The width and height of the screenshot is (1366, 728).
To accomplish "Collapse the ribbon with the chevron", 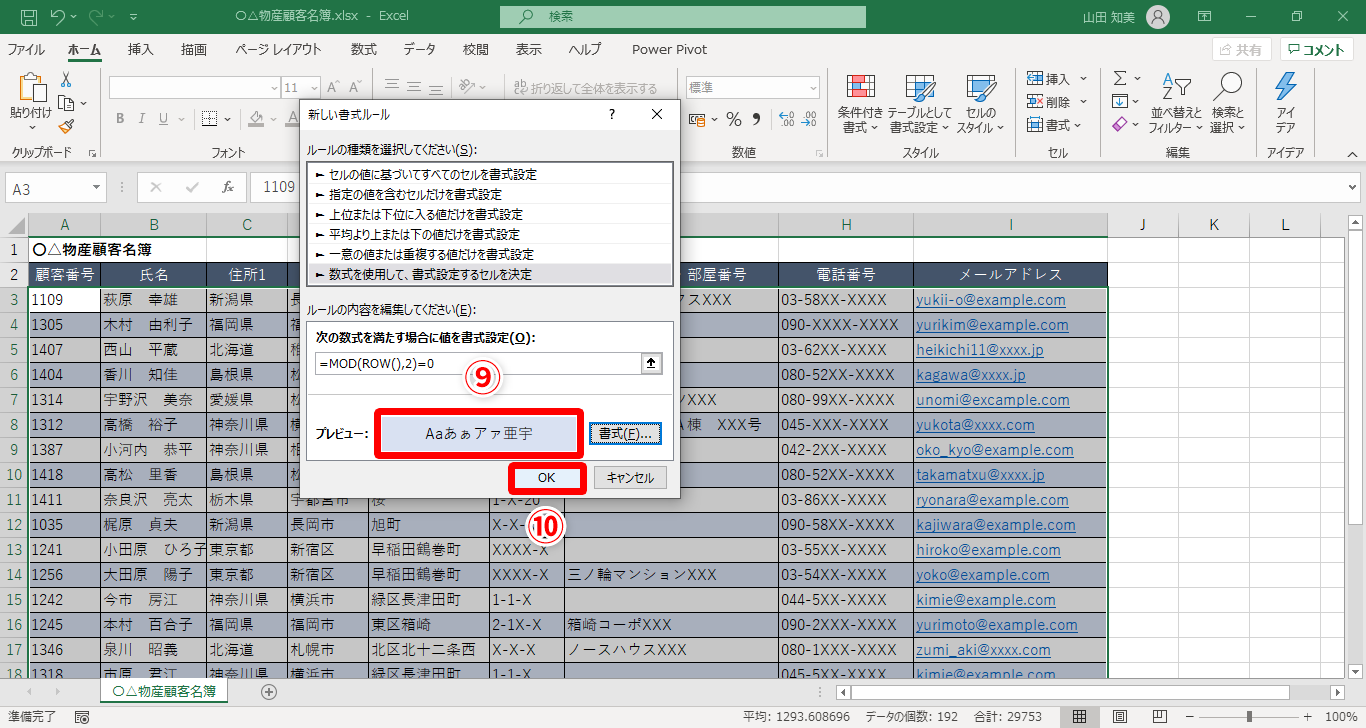I will pos(1351,153).
